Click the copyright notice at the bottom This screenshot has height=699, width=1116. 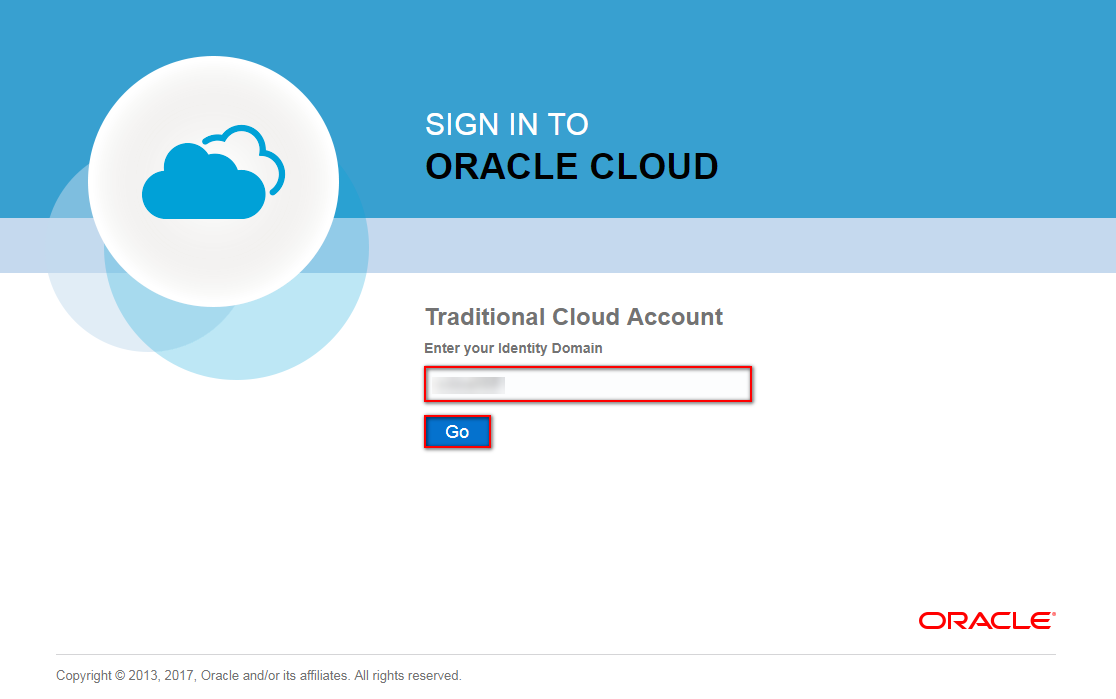point(258,676)
